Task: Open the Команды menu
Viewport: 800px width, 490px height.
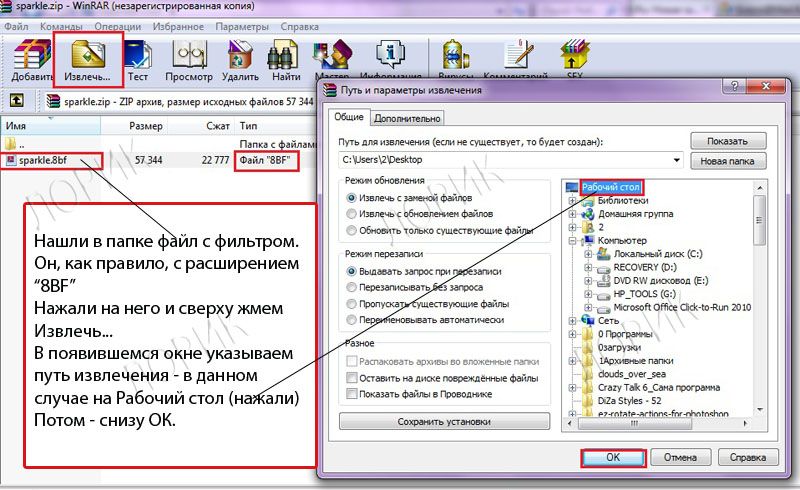Action: 61,26
